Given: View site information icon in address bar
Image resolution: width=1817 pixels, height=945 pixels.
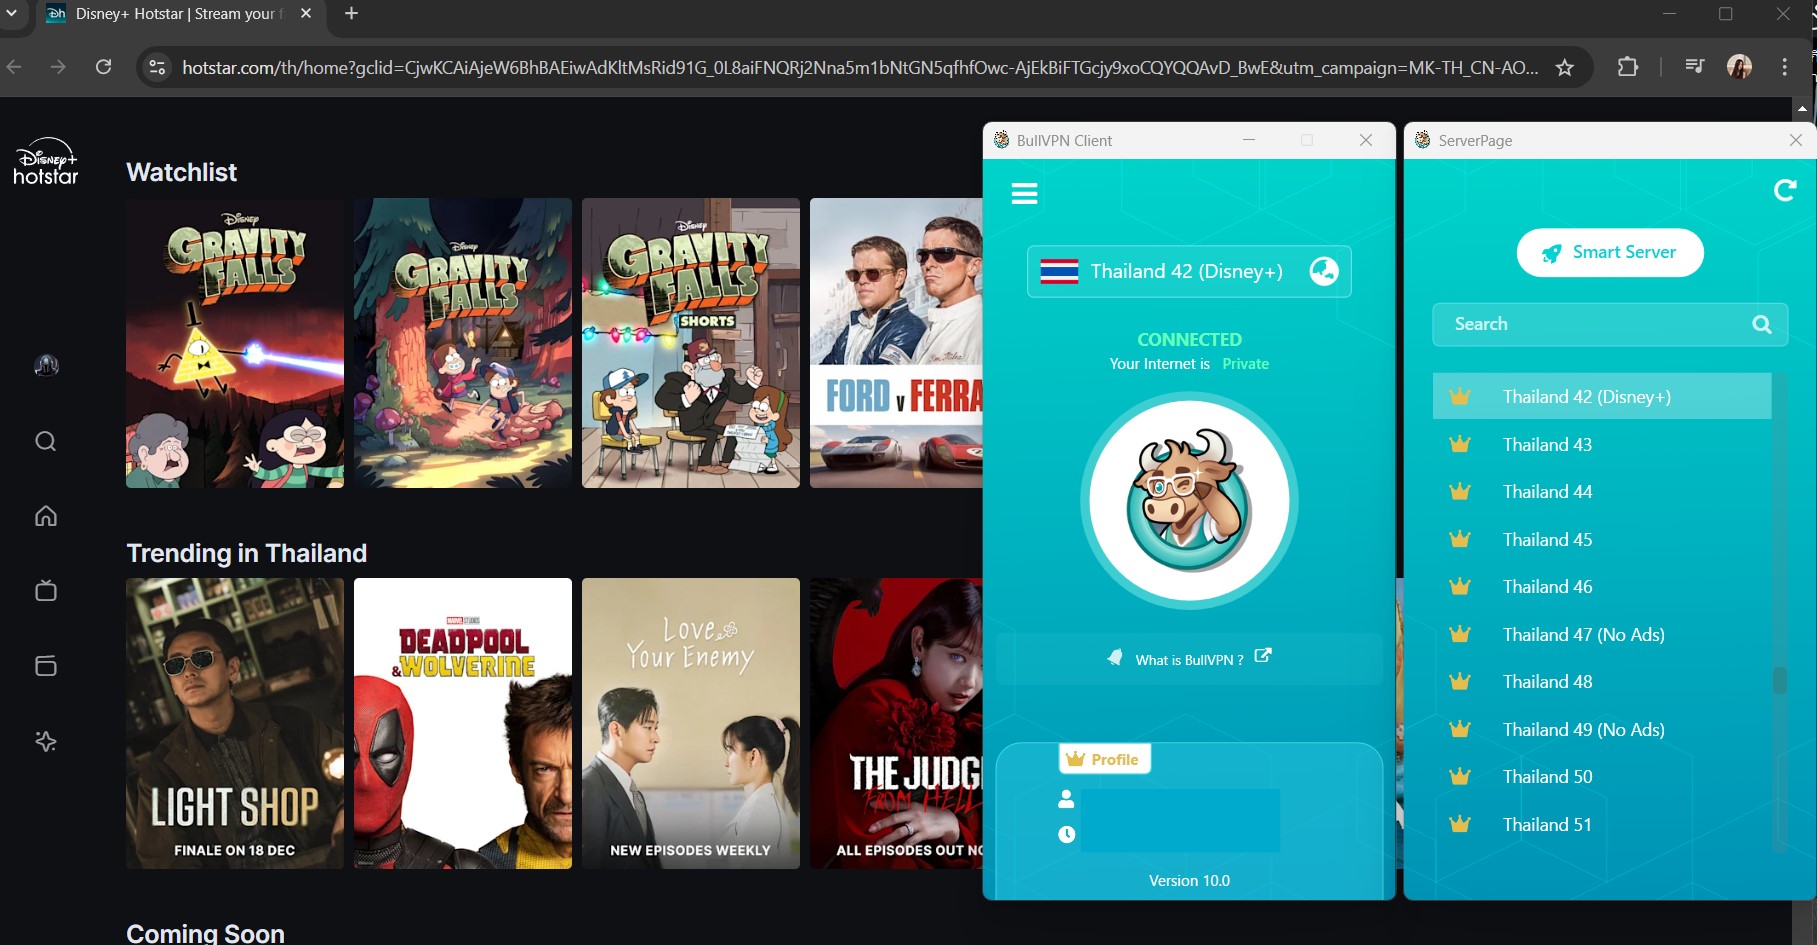Looking at the screenshot, I should point(157,67).
